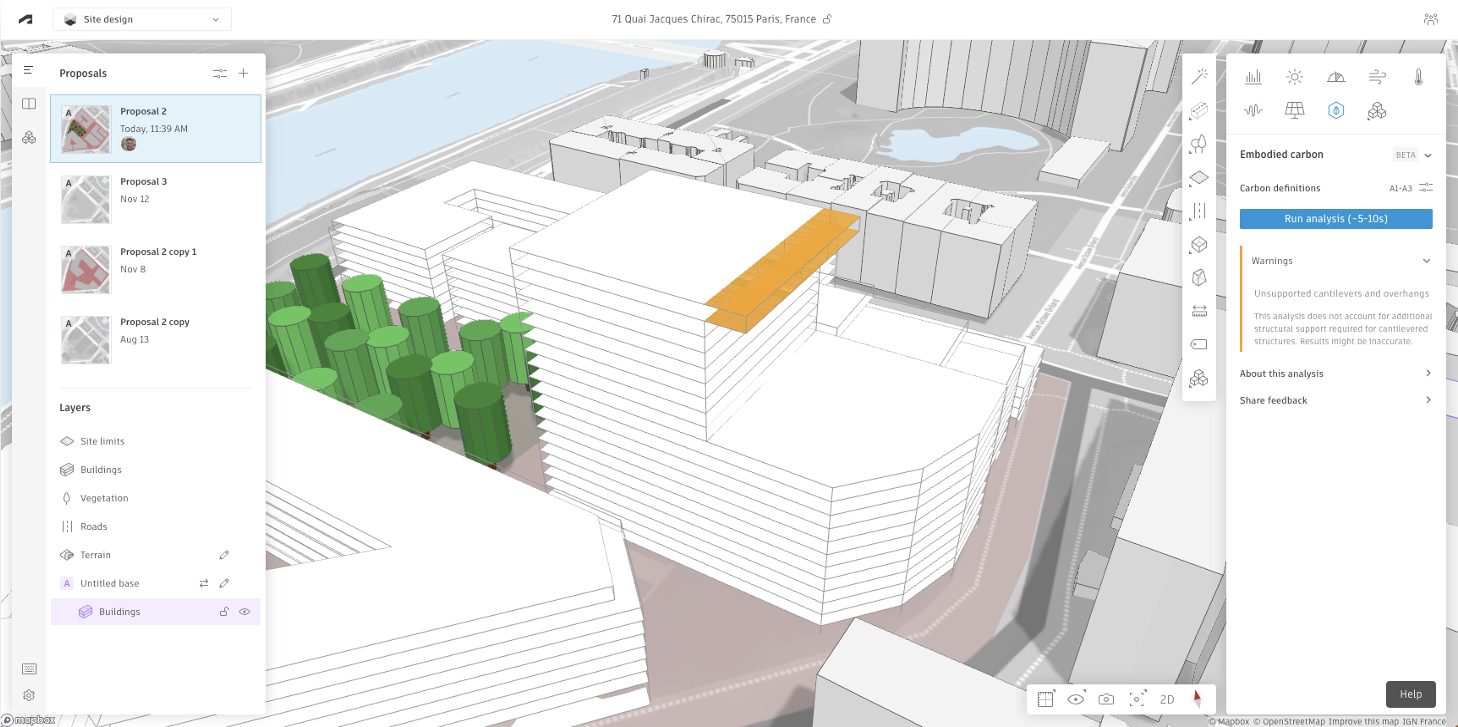Open the Site design dropdown

(x=141, y=18)
